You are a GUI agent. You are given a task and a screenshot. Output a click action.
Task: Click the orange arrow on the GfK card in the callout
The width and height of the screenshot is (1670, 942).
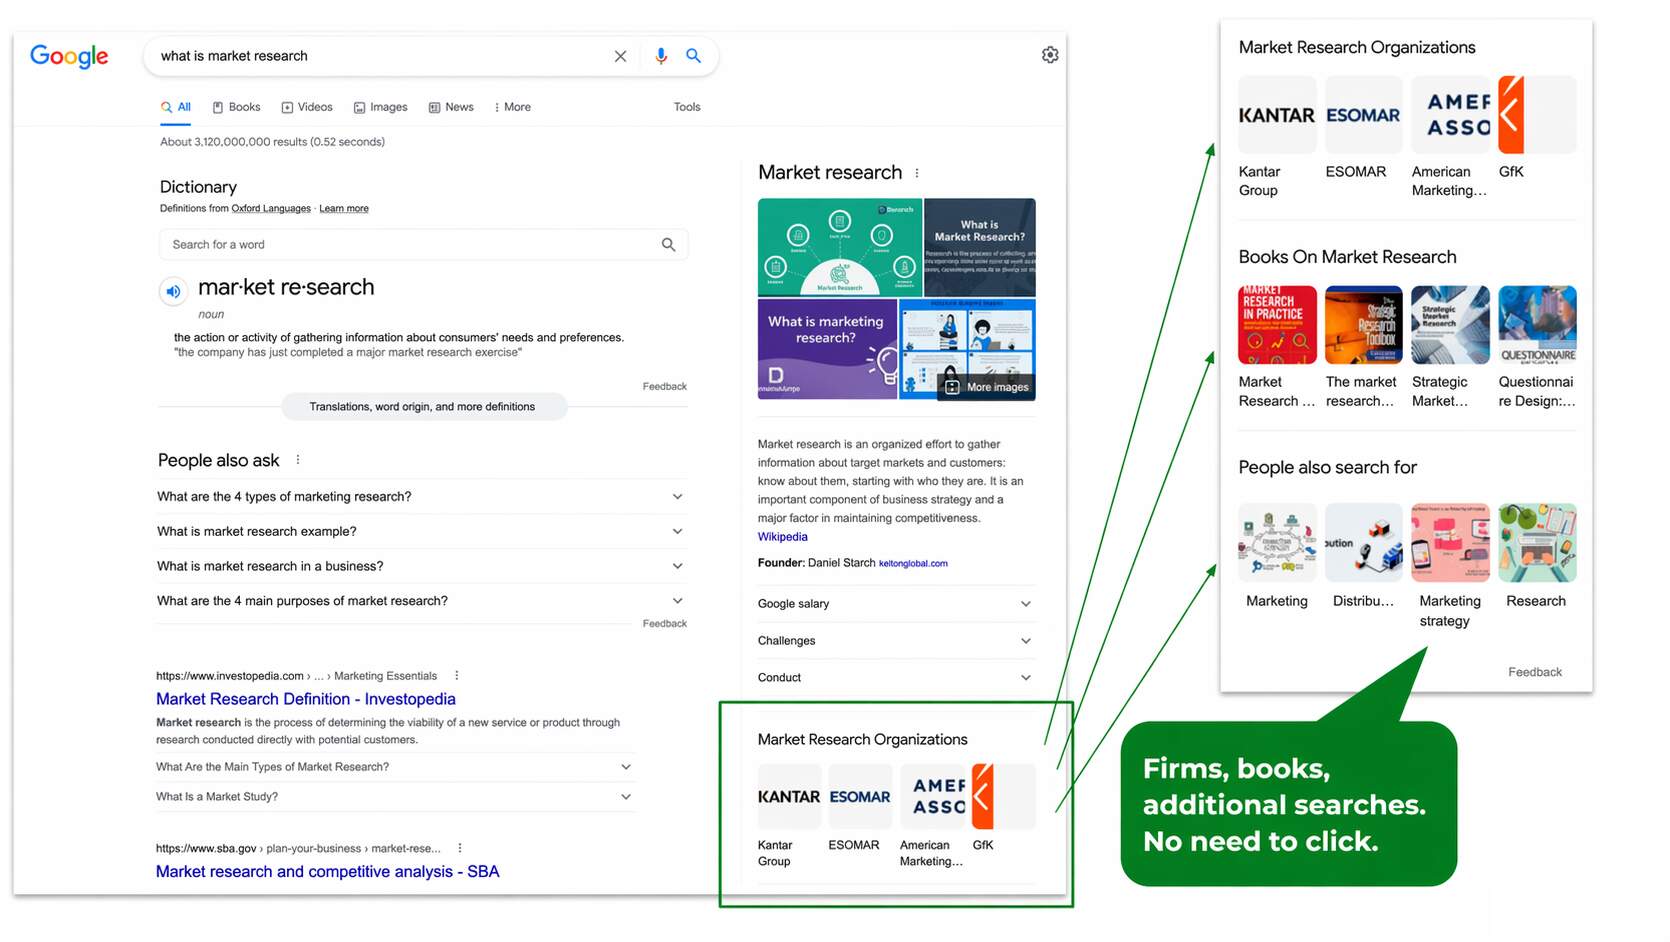coord(1511,115)
